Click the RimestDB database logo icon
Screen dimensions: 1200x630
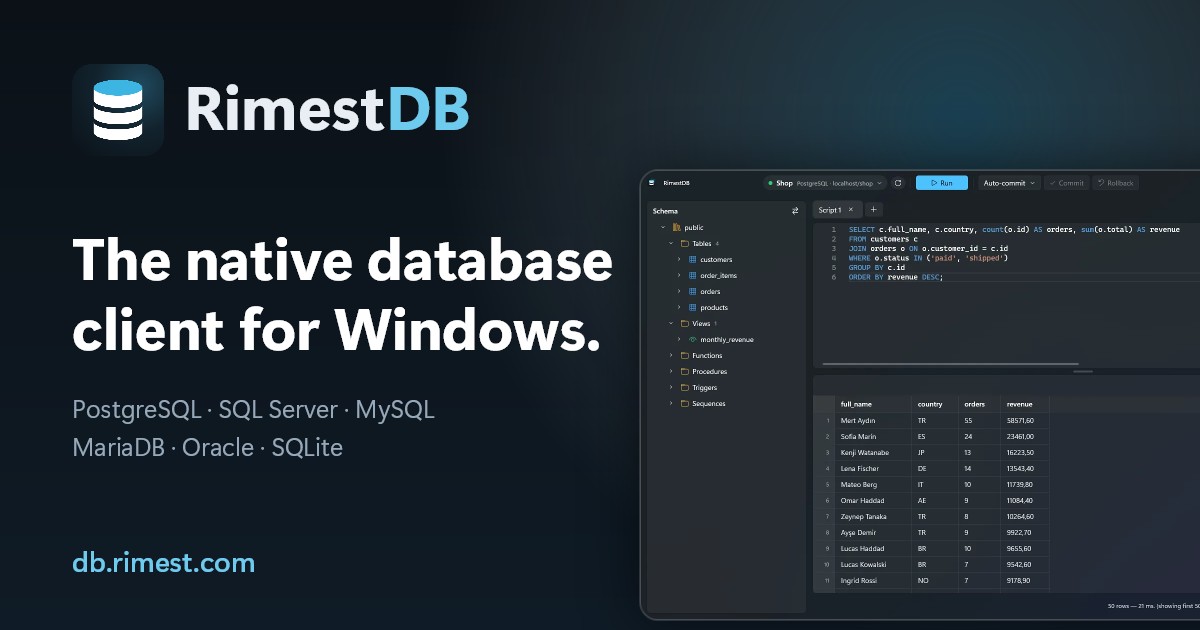click(x=118, y=110)
